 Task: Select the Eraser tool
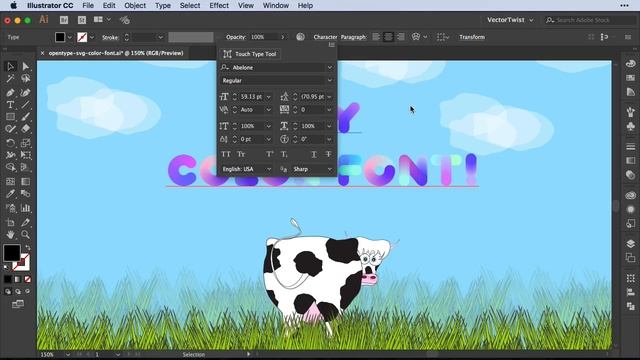click(x=25, y=129)
